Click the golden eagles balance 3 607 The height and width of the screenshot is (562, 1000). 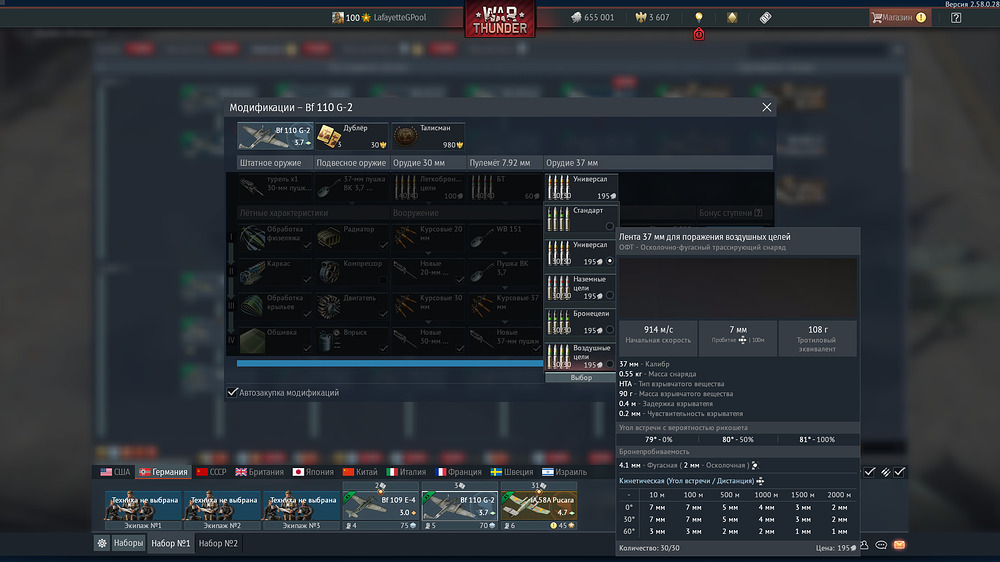(x=652, y=17)
